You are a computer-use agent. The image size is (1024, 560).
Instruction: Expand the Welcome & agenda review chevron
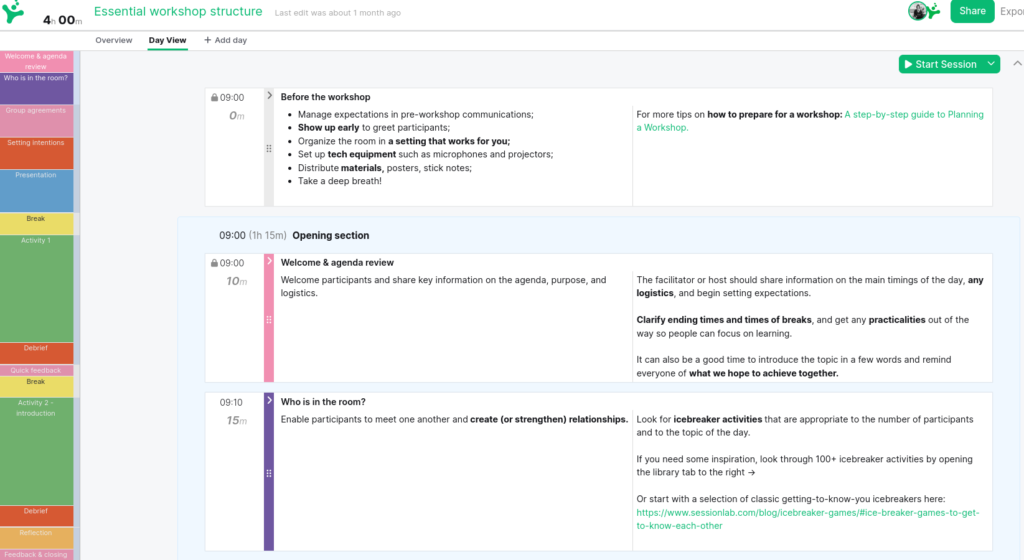point(269,262)
